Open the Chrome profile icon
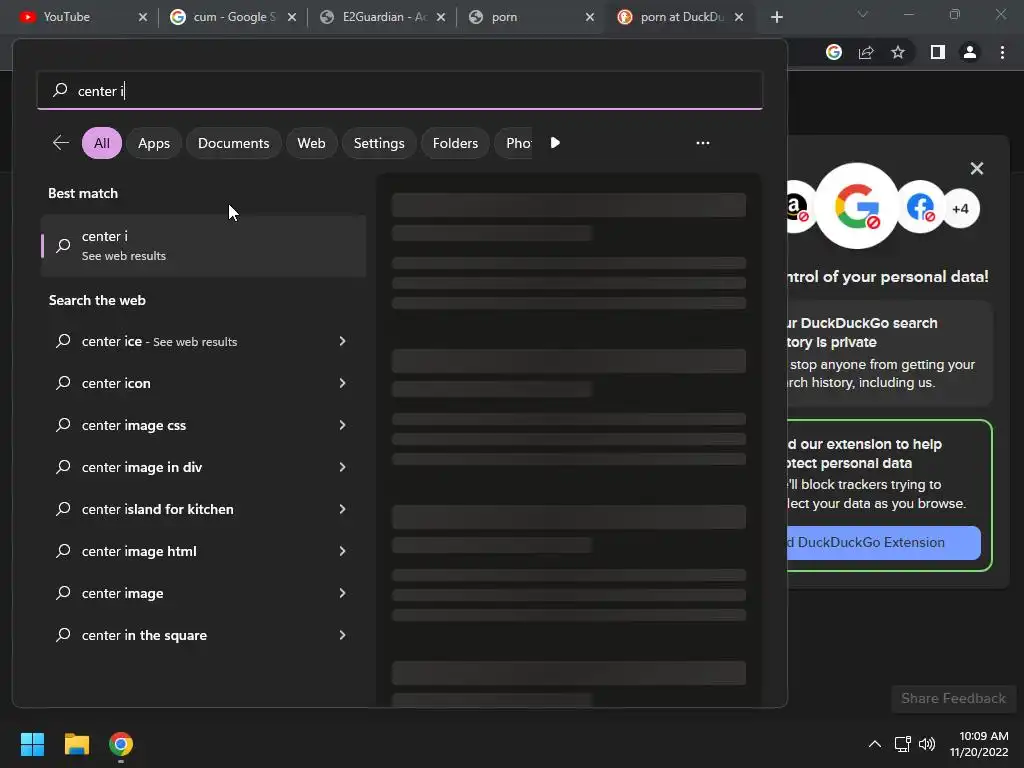Image resolution: width=1024 pixels, height=768 pixels. [x=970, y=52]
